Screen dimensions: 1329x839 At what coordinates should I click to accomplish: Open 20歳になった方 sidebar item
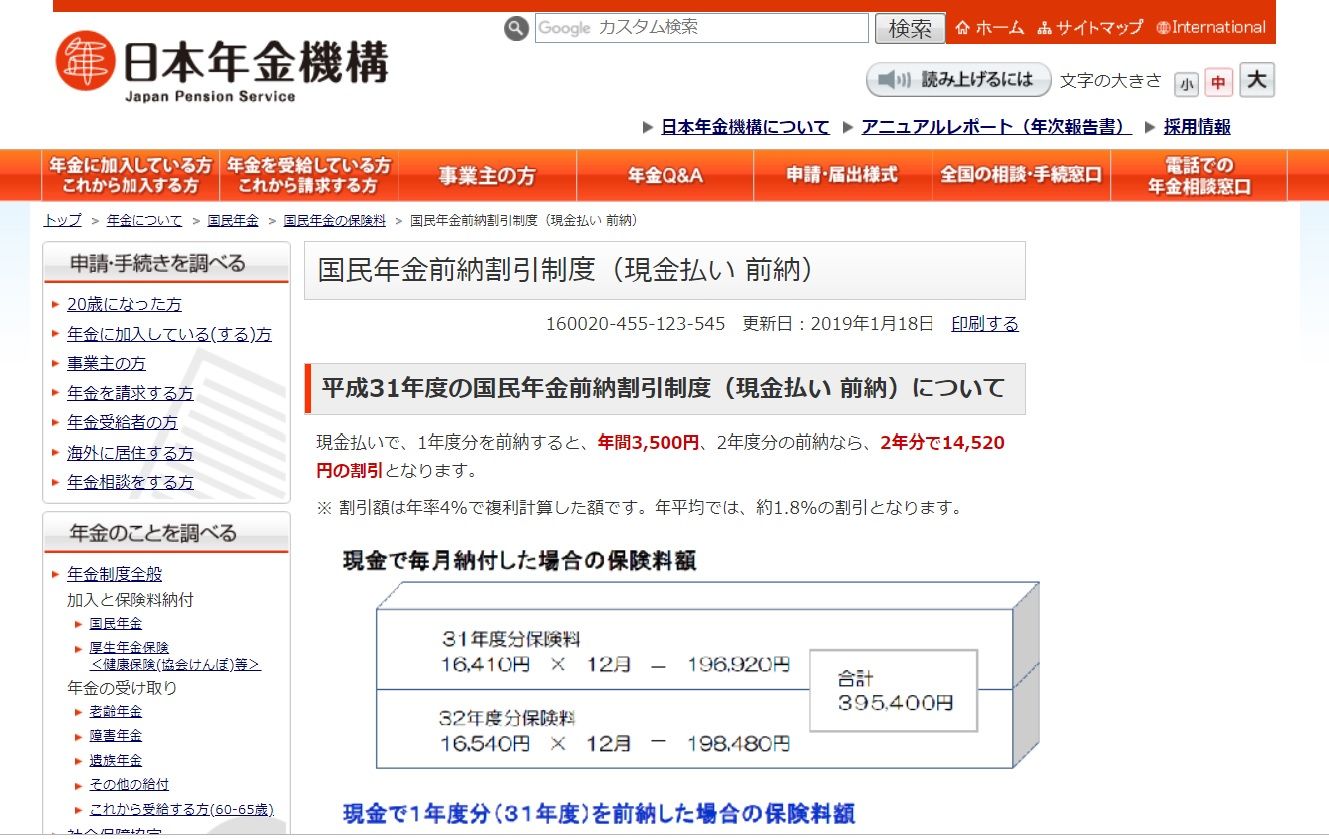[x=124, y=305]
